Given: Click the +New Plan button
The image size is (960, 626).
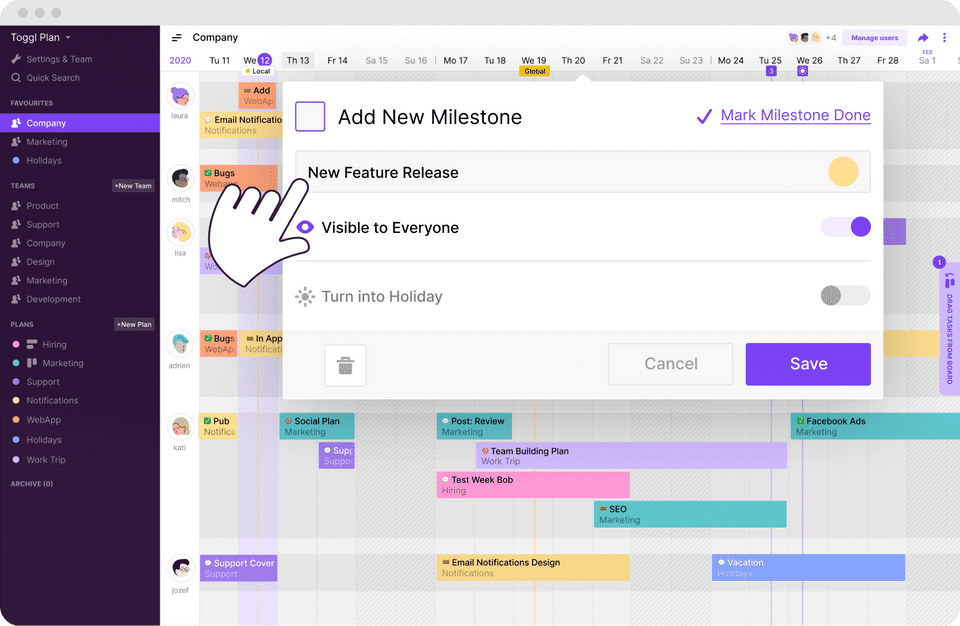Looking at the screenshot, I should [x=134, y=324].
